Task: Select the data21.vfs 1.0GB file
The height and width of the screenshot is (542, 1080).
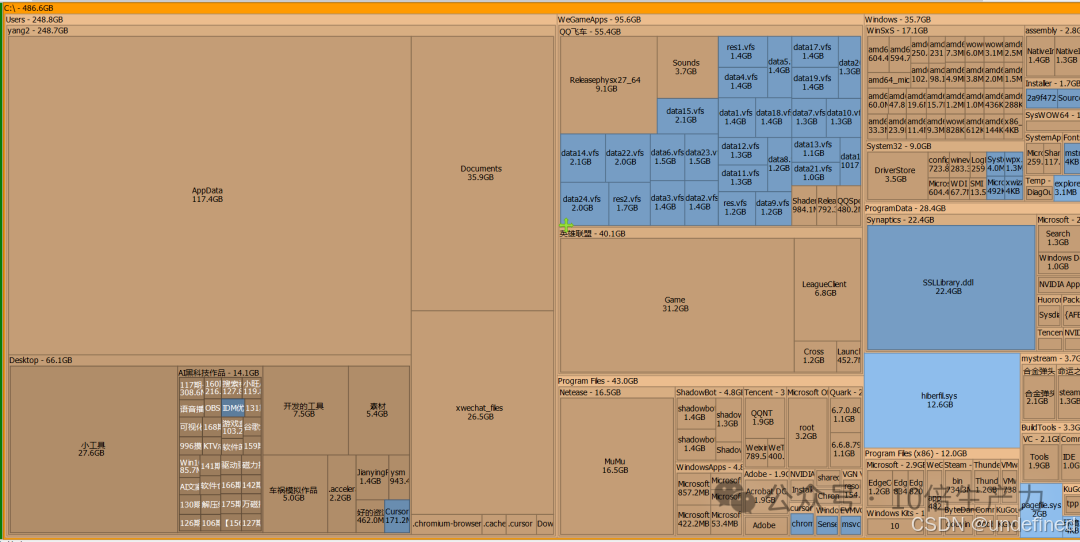Action: coord(815,173)
